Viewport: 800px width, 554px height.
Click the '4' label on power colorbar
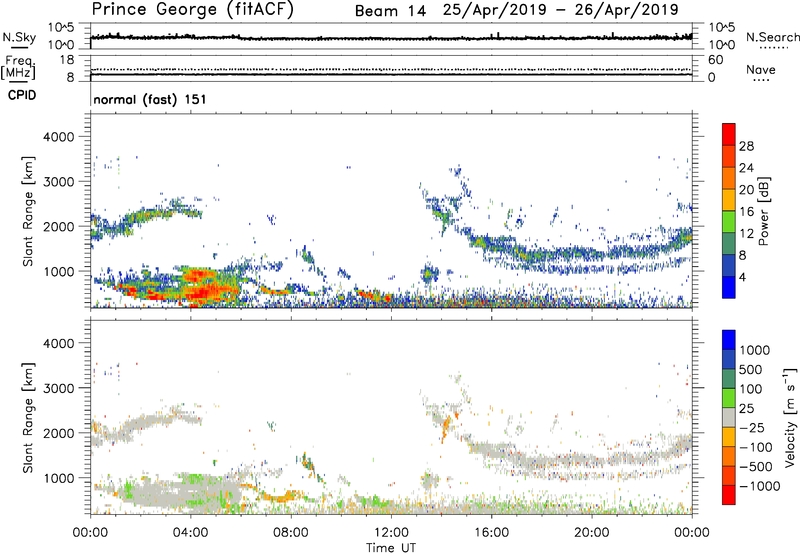[x=742, y=278]
